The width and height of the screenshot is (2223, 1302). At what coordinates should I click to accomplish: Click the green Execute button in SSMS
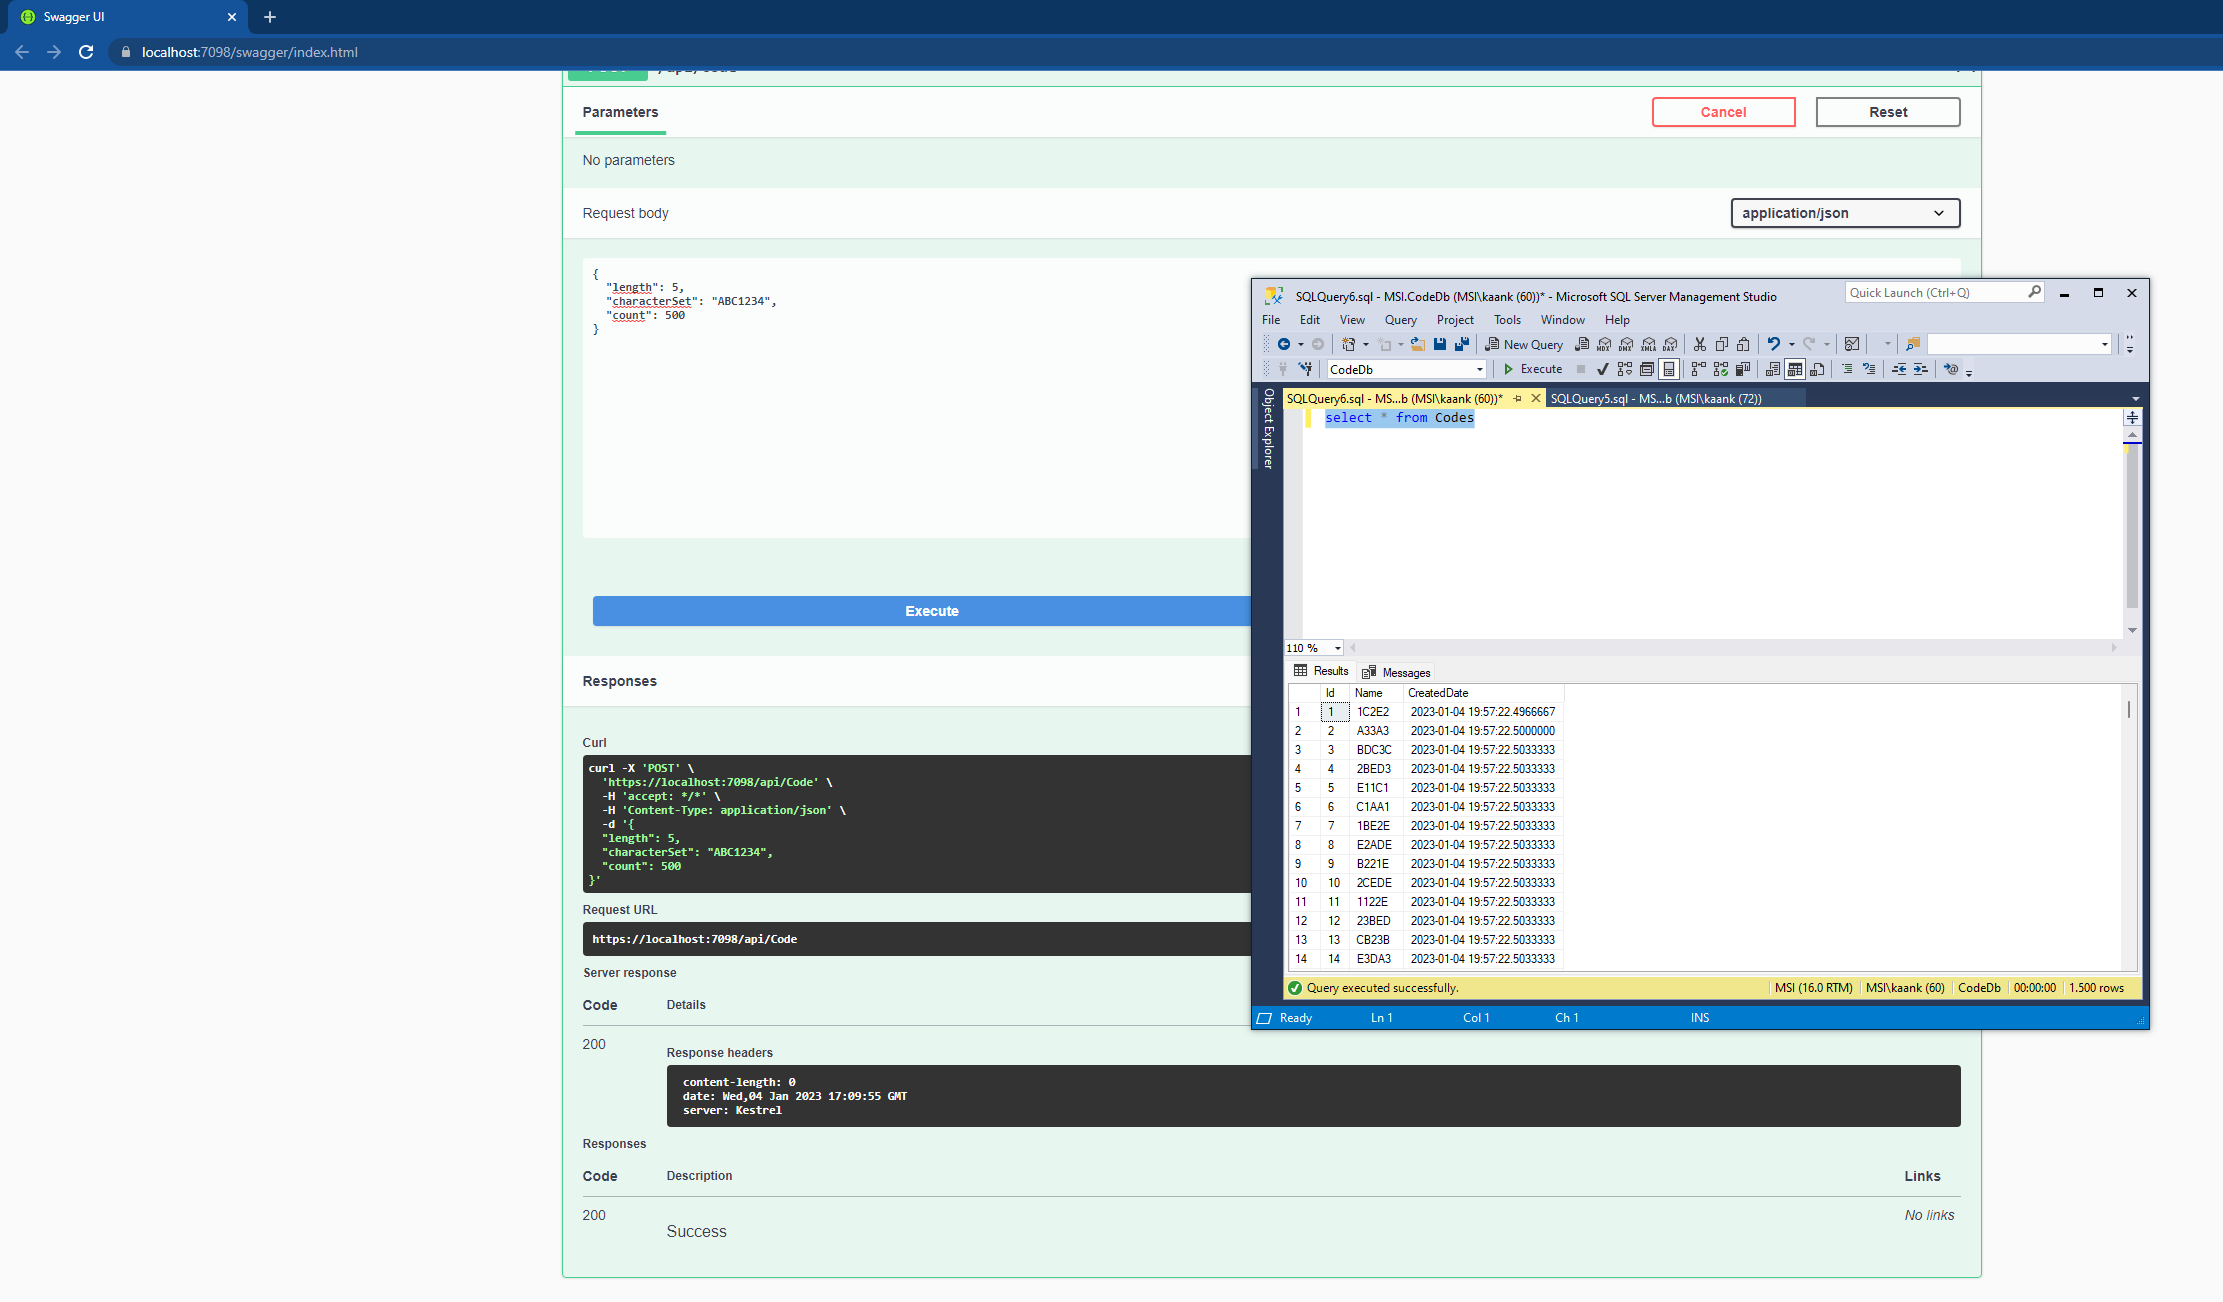click(x=1533, y=369)
